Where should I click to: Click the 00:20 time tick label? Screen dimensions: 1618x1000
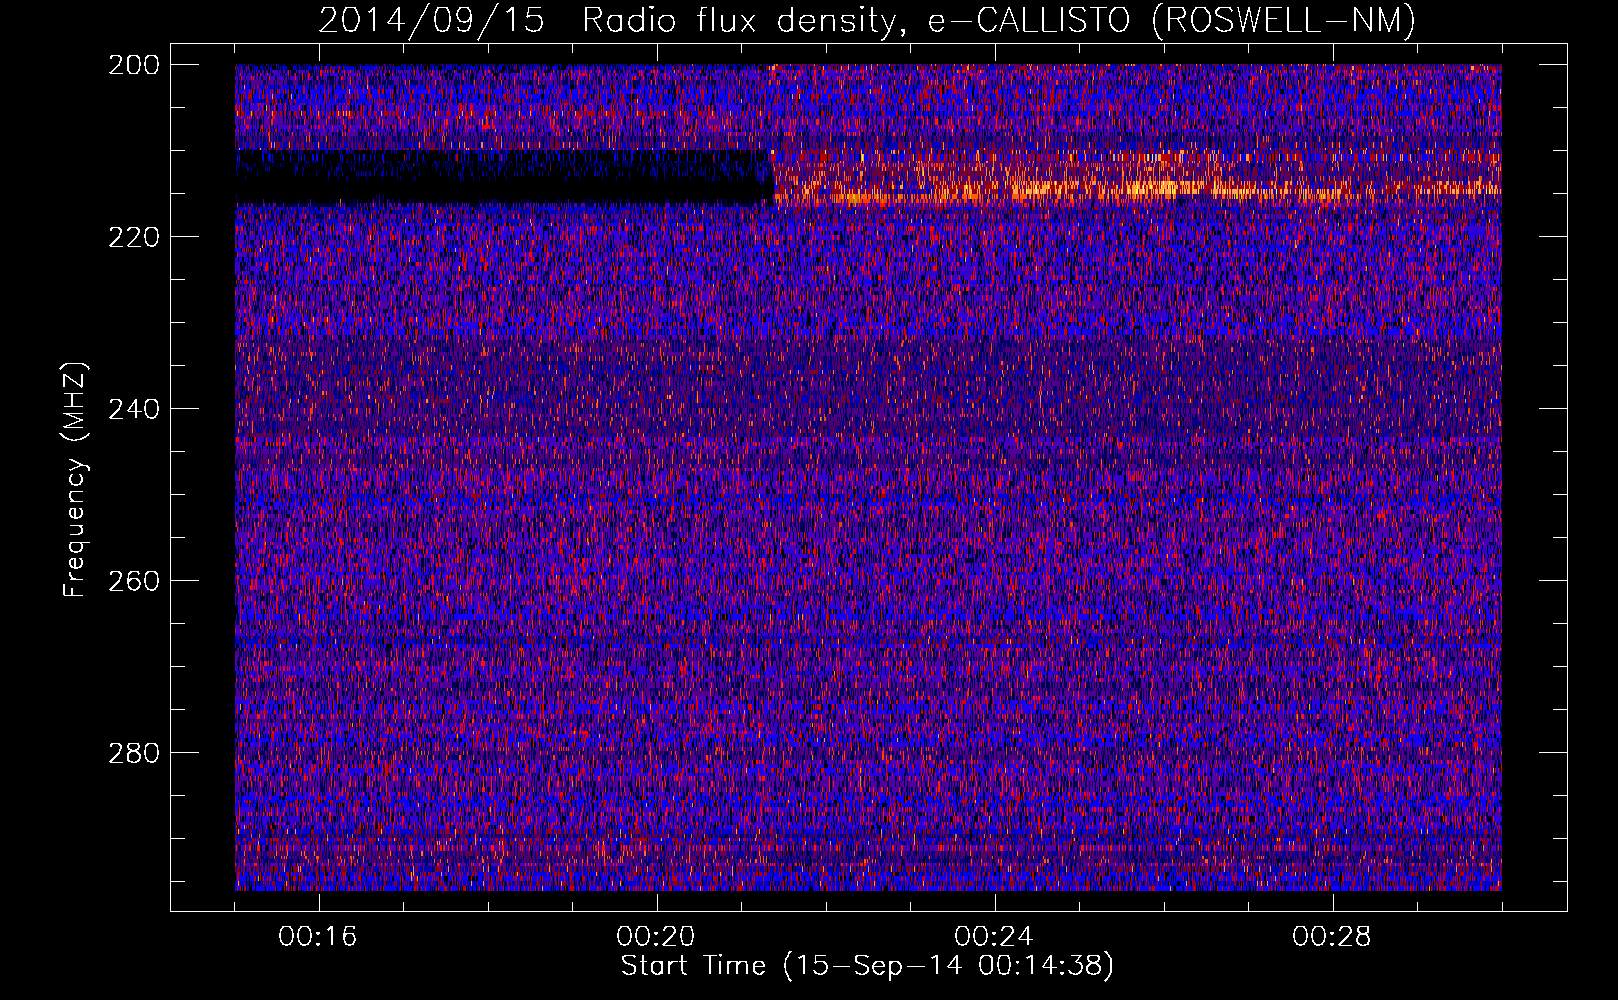point(656,937)
